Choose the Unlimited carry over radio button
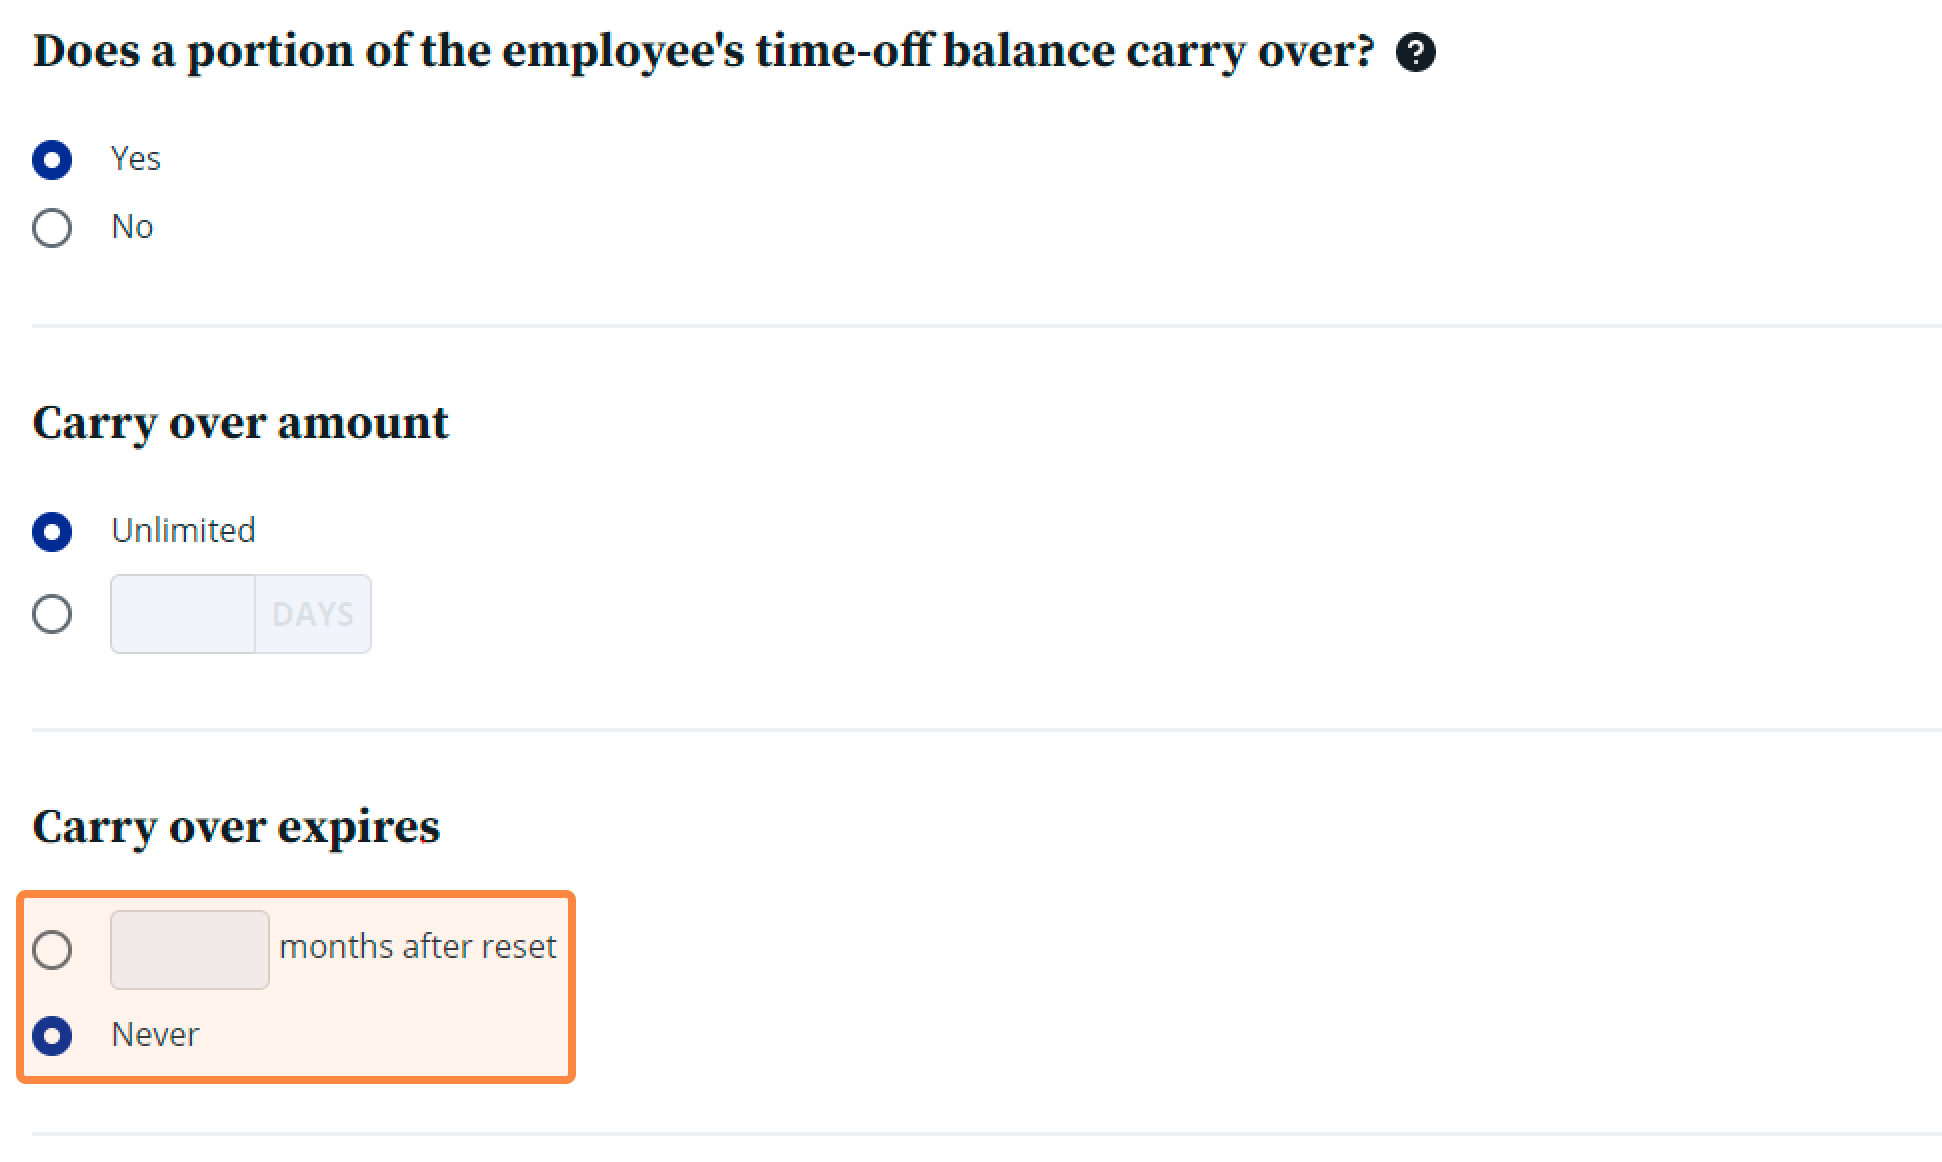Screen dimensions: 1942x1162 pos(52,532)
